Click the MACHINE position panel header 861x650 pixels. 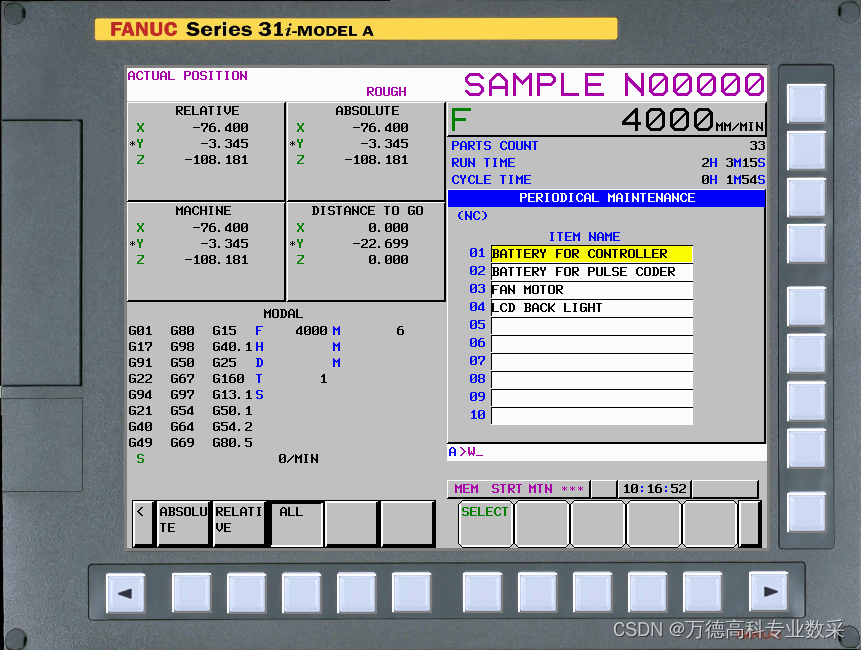pyautogui.click(x=203, y=211)
